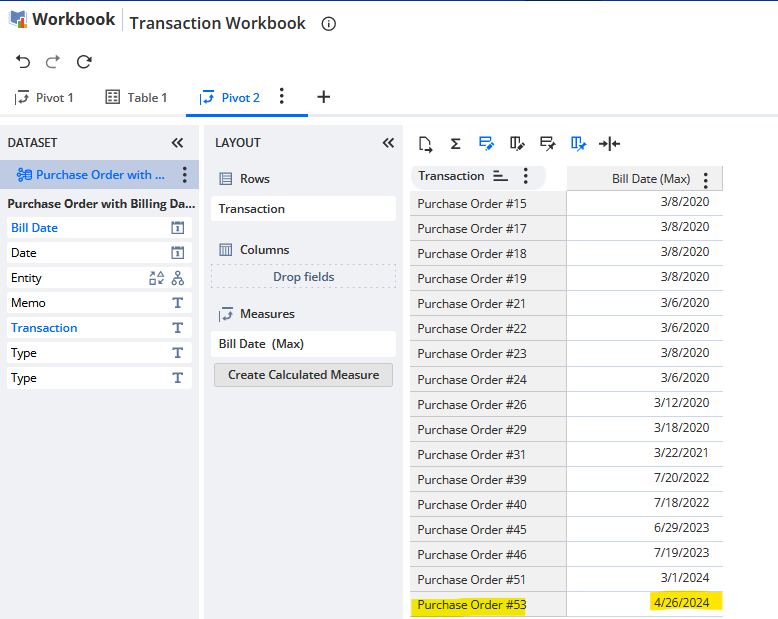
Task: Add a new workbook tab with plus
Action: click(324, 97)
